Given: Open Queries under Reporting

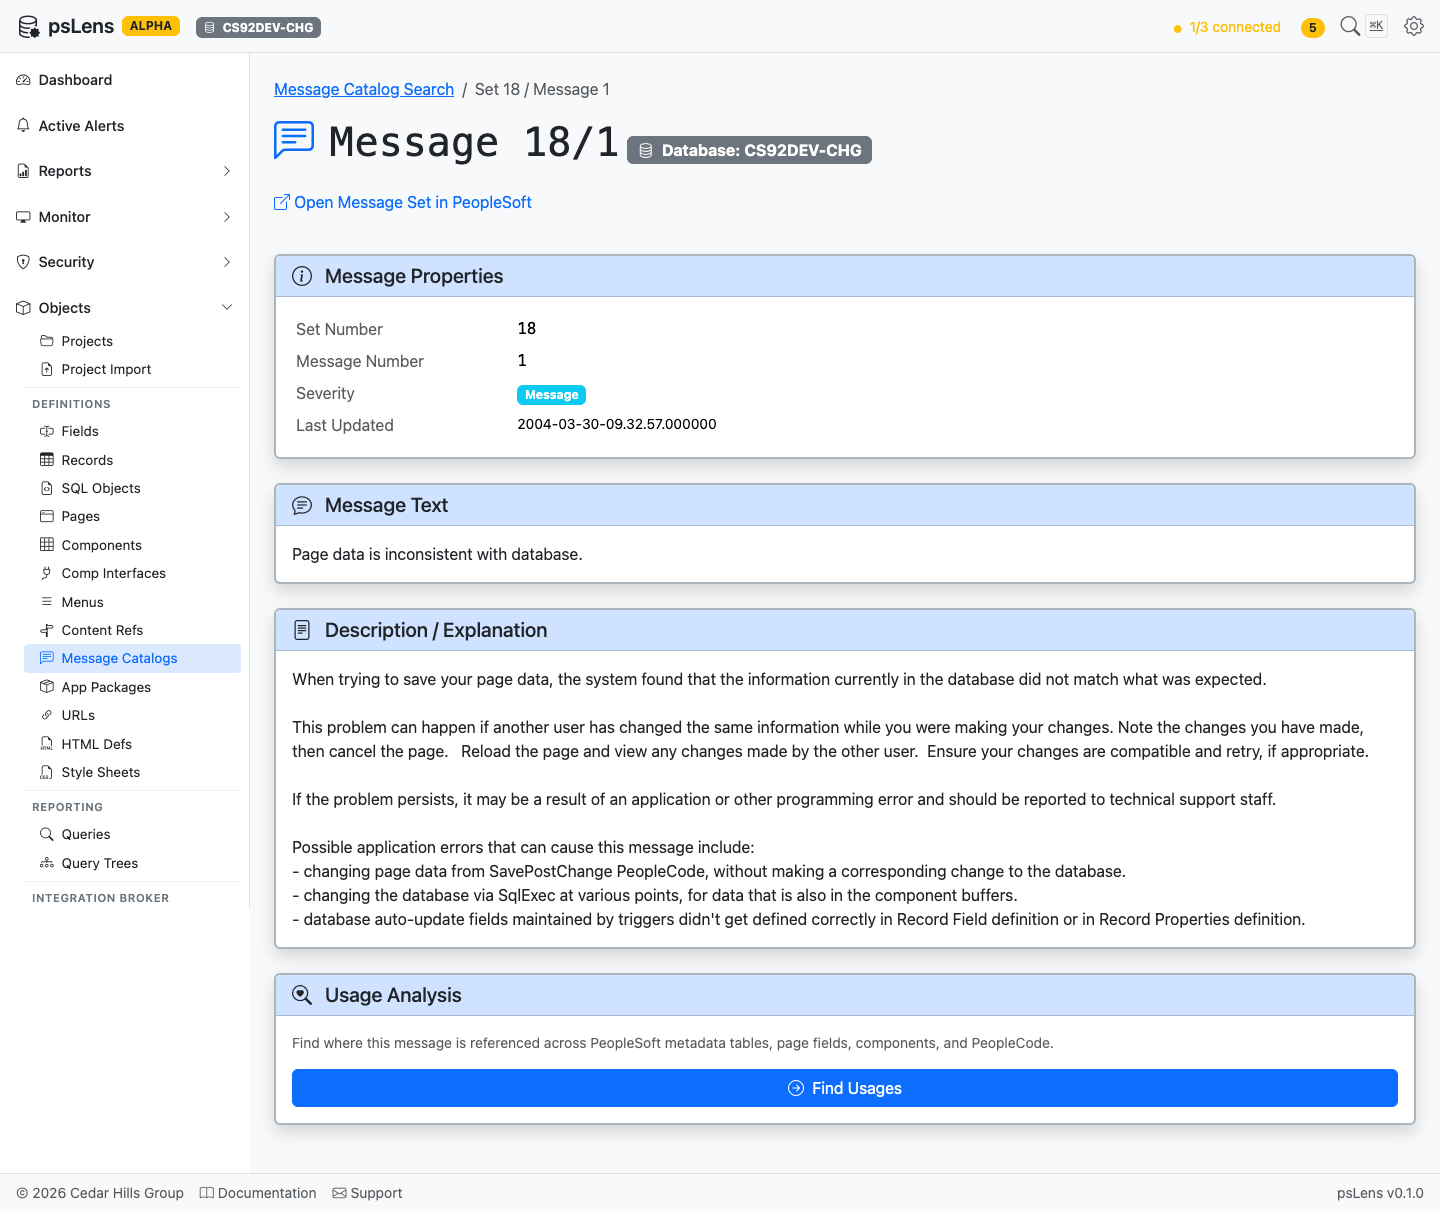Looking at the screenshot, I should coord(132,834).
